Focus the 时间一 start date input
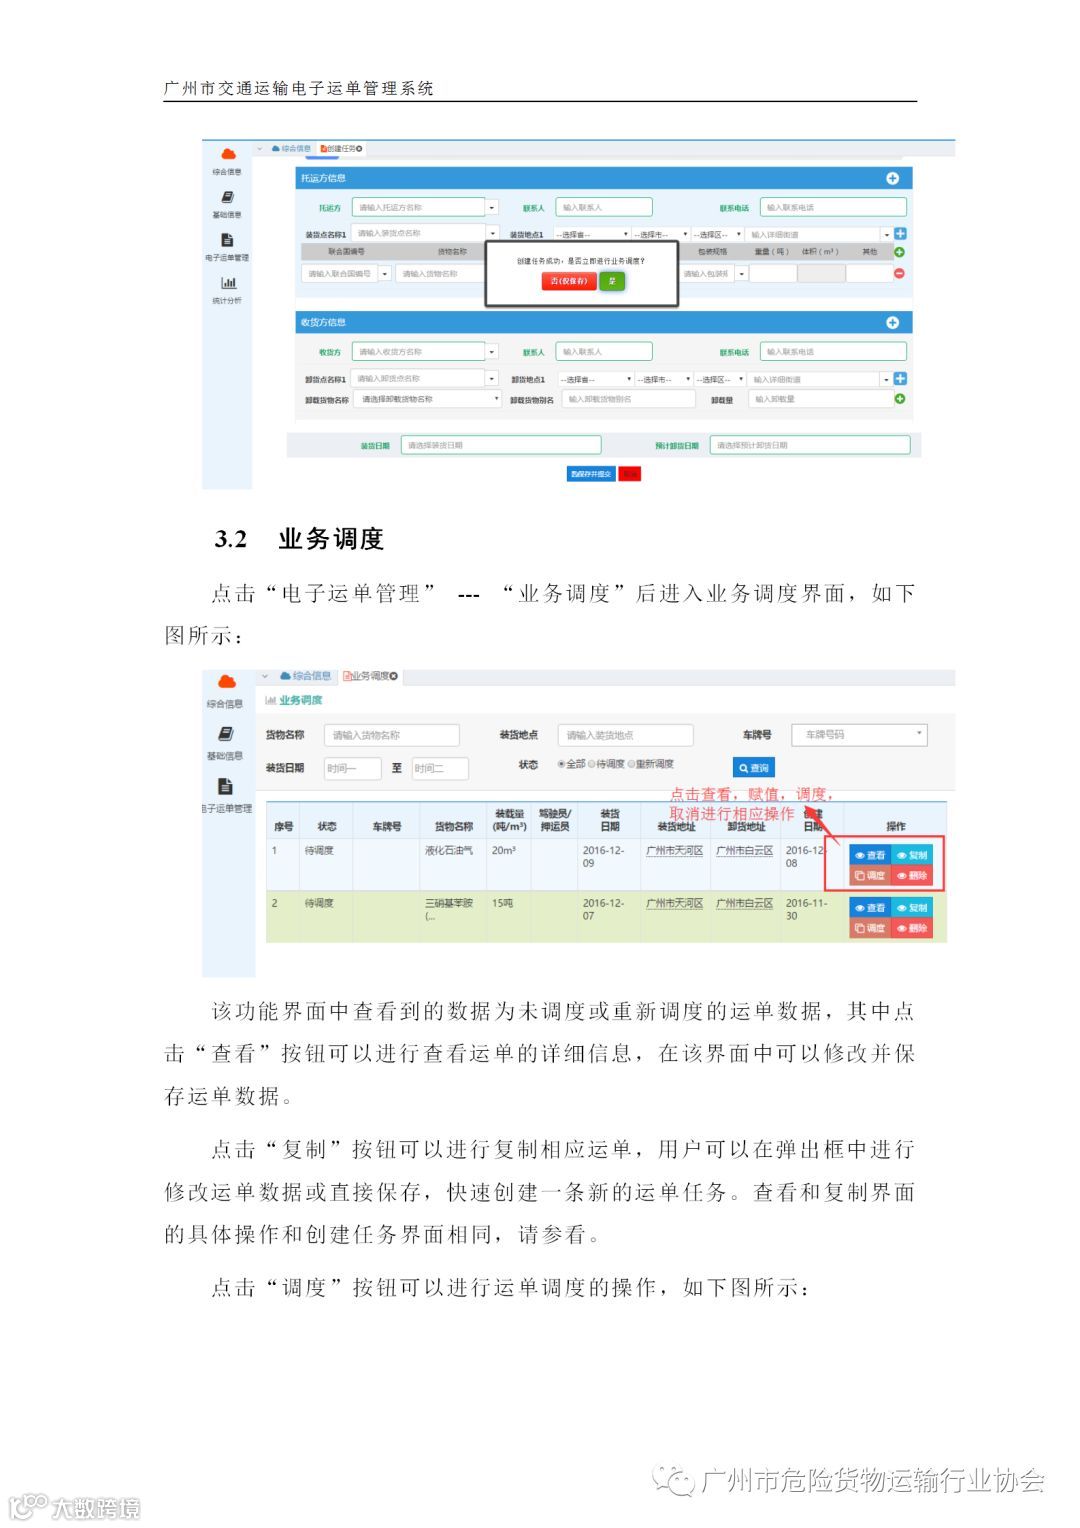Screen dimensions: 1080x1528 tap(353, 768)
